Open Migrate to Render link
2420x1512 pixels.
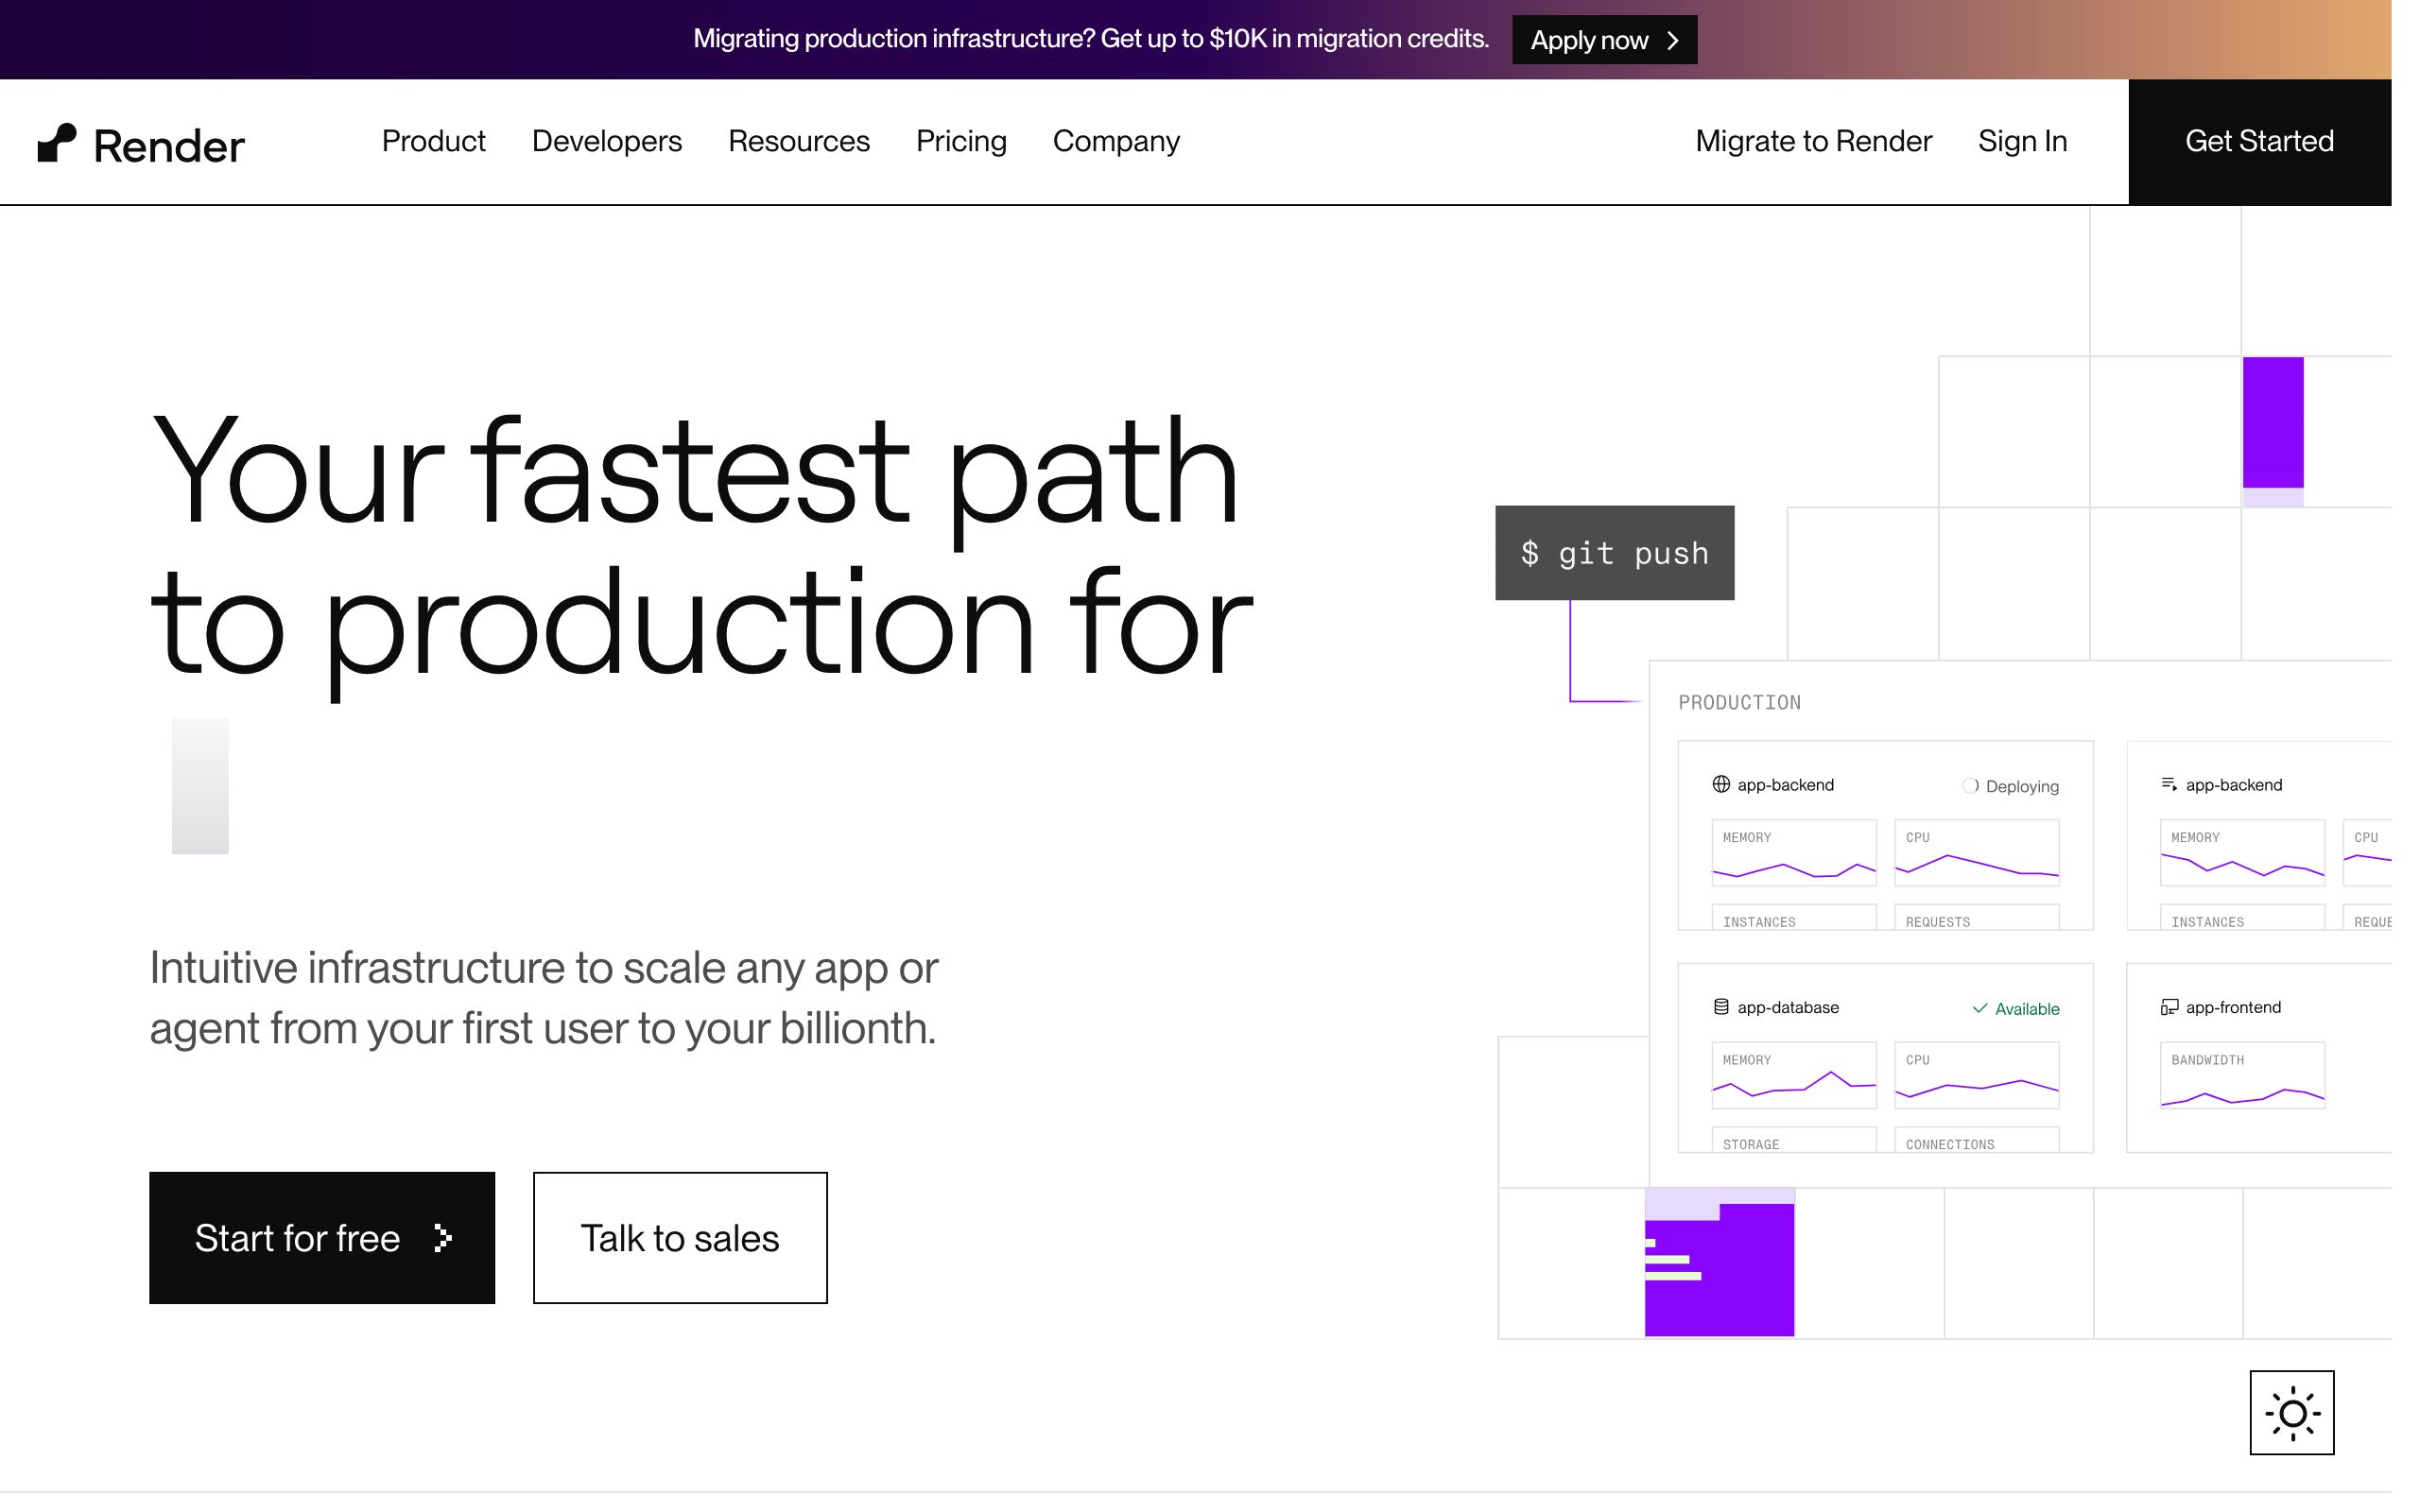[1813, 141]
